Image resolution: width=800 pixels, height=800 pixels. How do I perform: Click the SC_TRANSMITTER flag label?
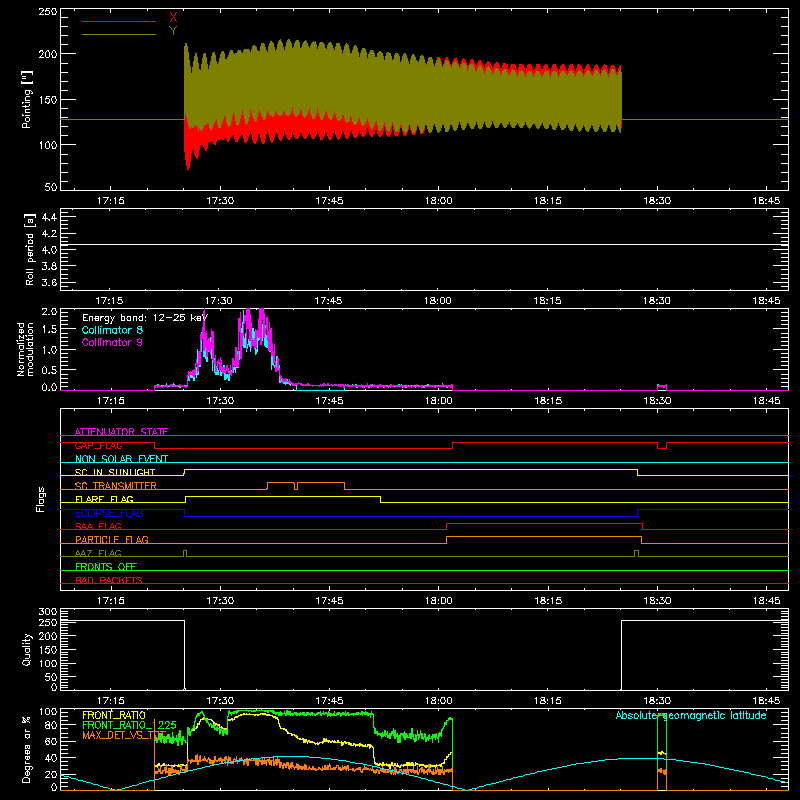coord(116,485)
